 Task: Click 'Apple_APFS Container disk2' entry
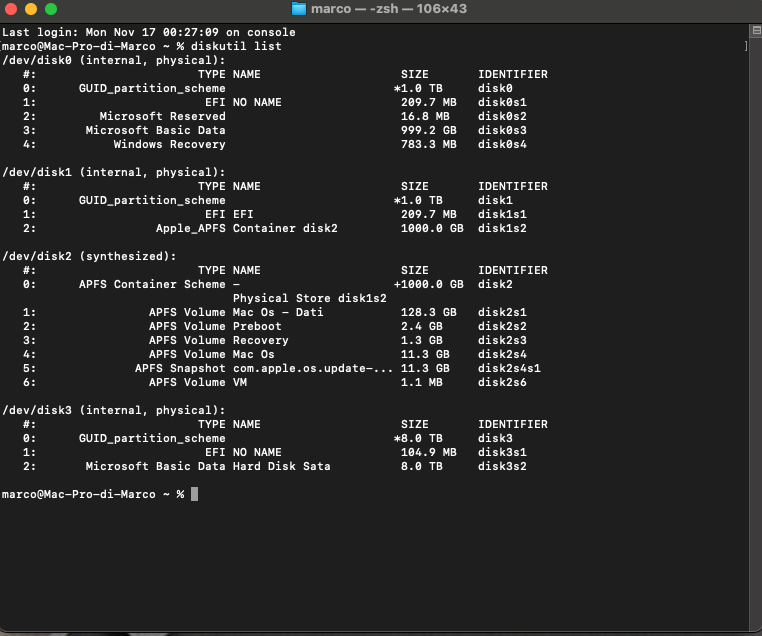click(x=246, y=228)
